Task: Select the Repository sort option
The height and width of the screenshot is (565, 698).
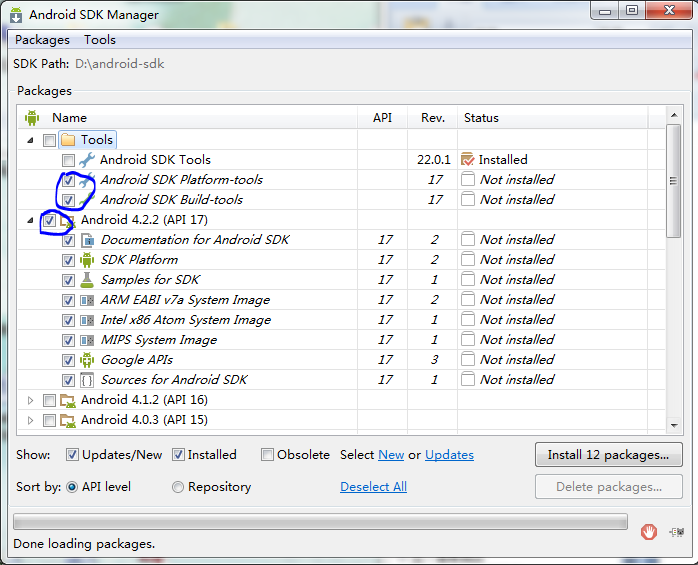Action: pos(178,487)
